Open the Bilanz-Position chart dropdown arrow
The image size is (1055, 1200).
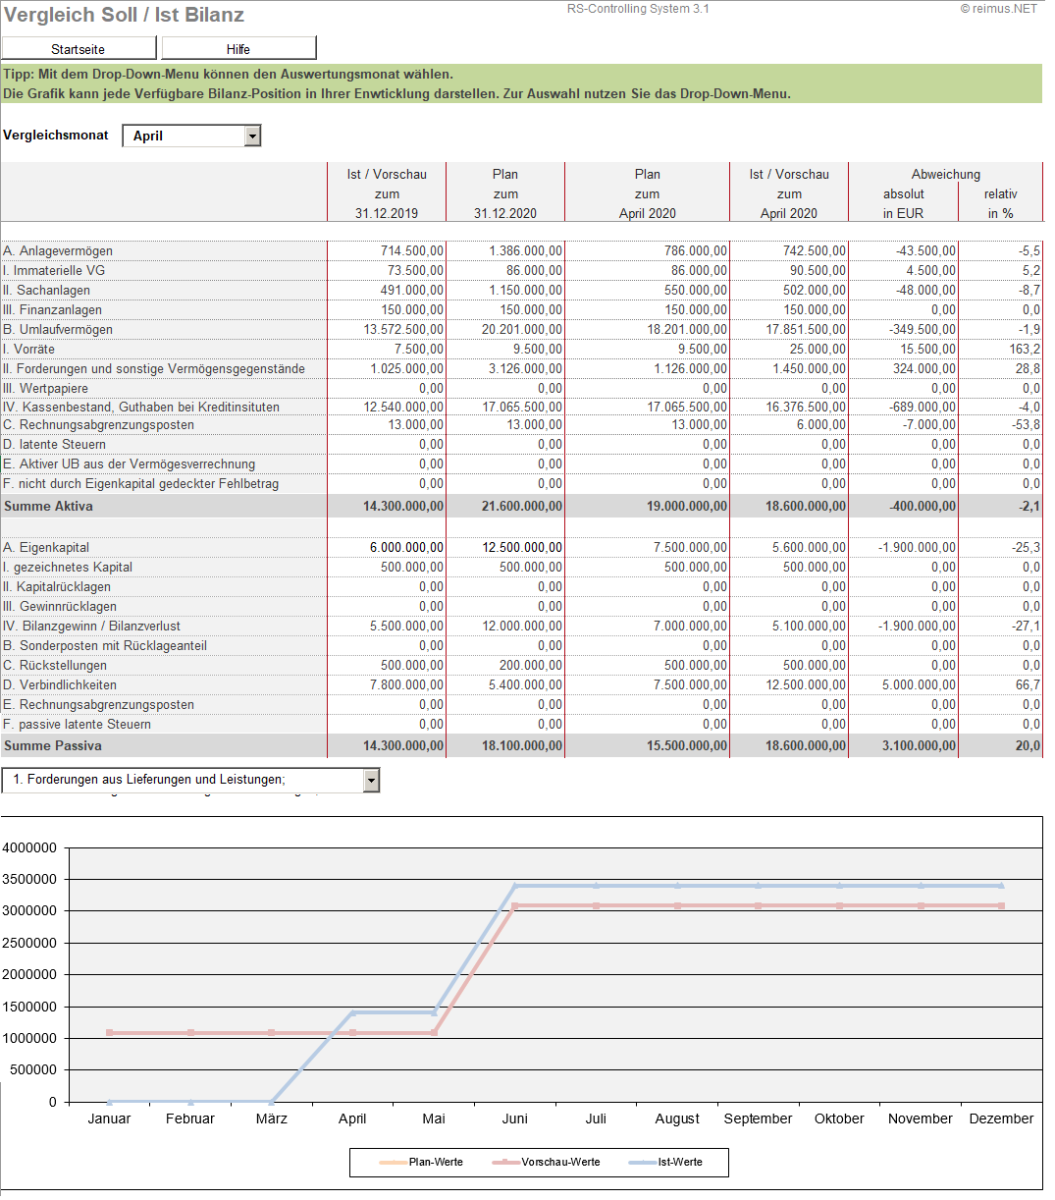click(371, 781)
